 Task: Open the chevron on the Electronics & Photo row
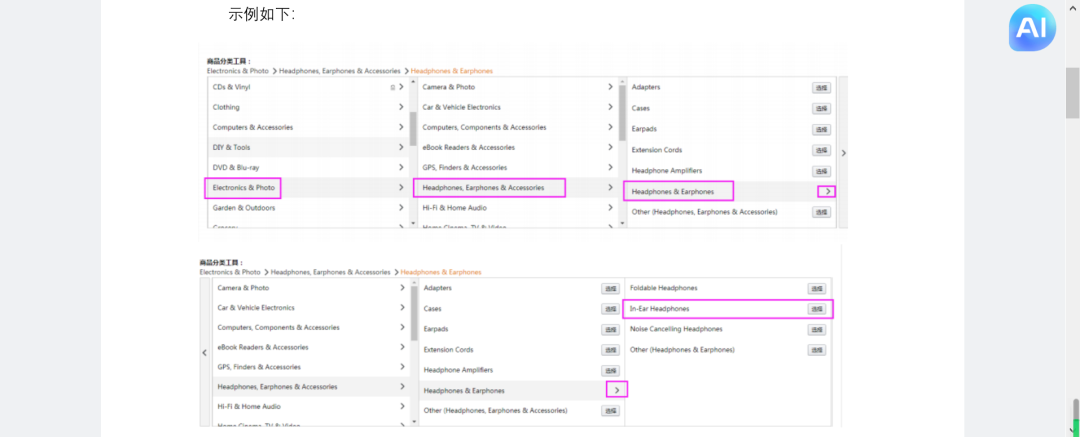click(x=401, y=187)
